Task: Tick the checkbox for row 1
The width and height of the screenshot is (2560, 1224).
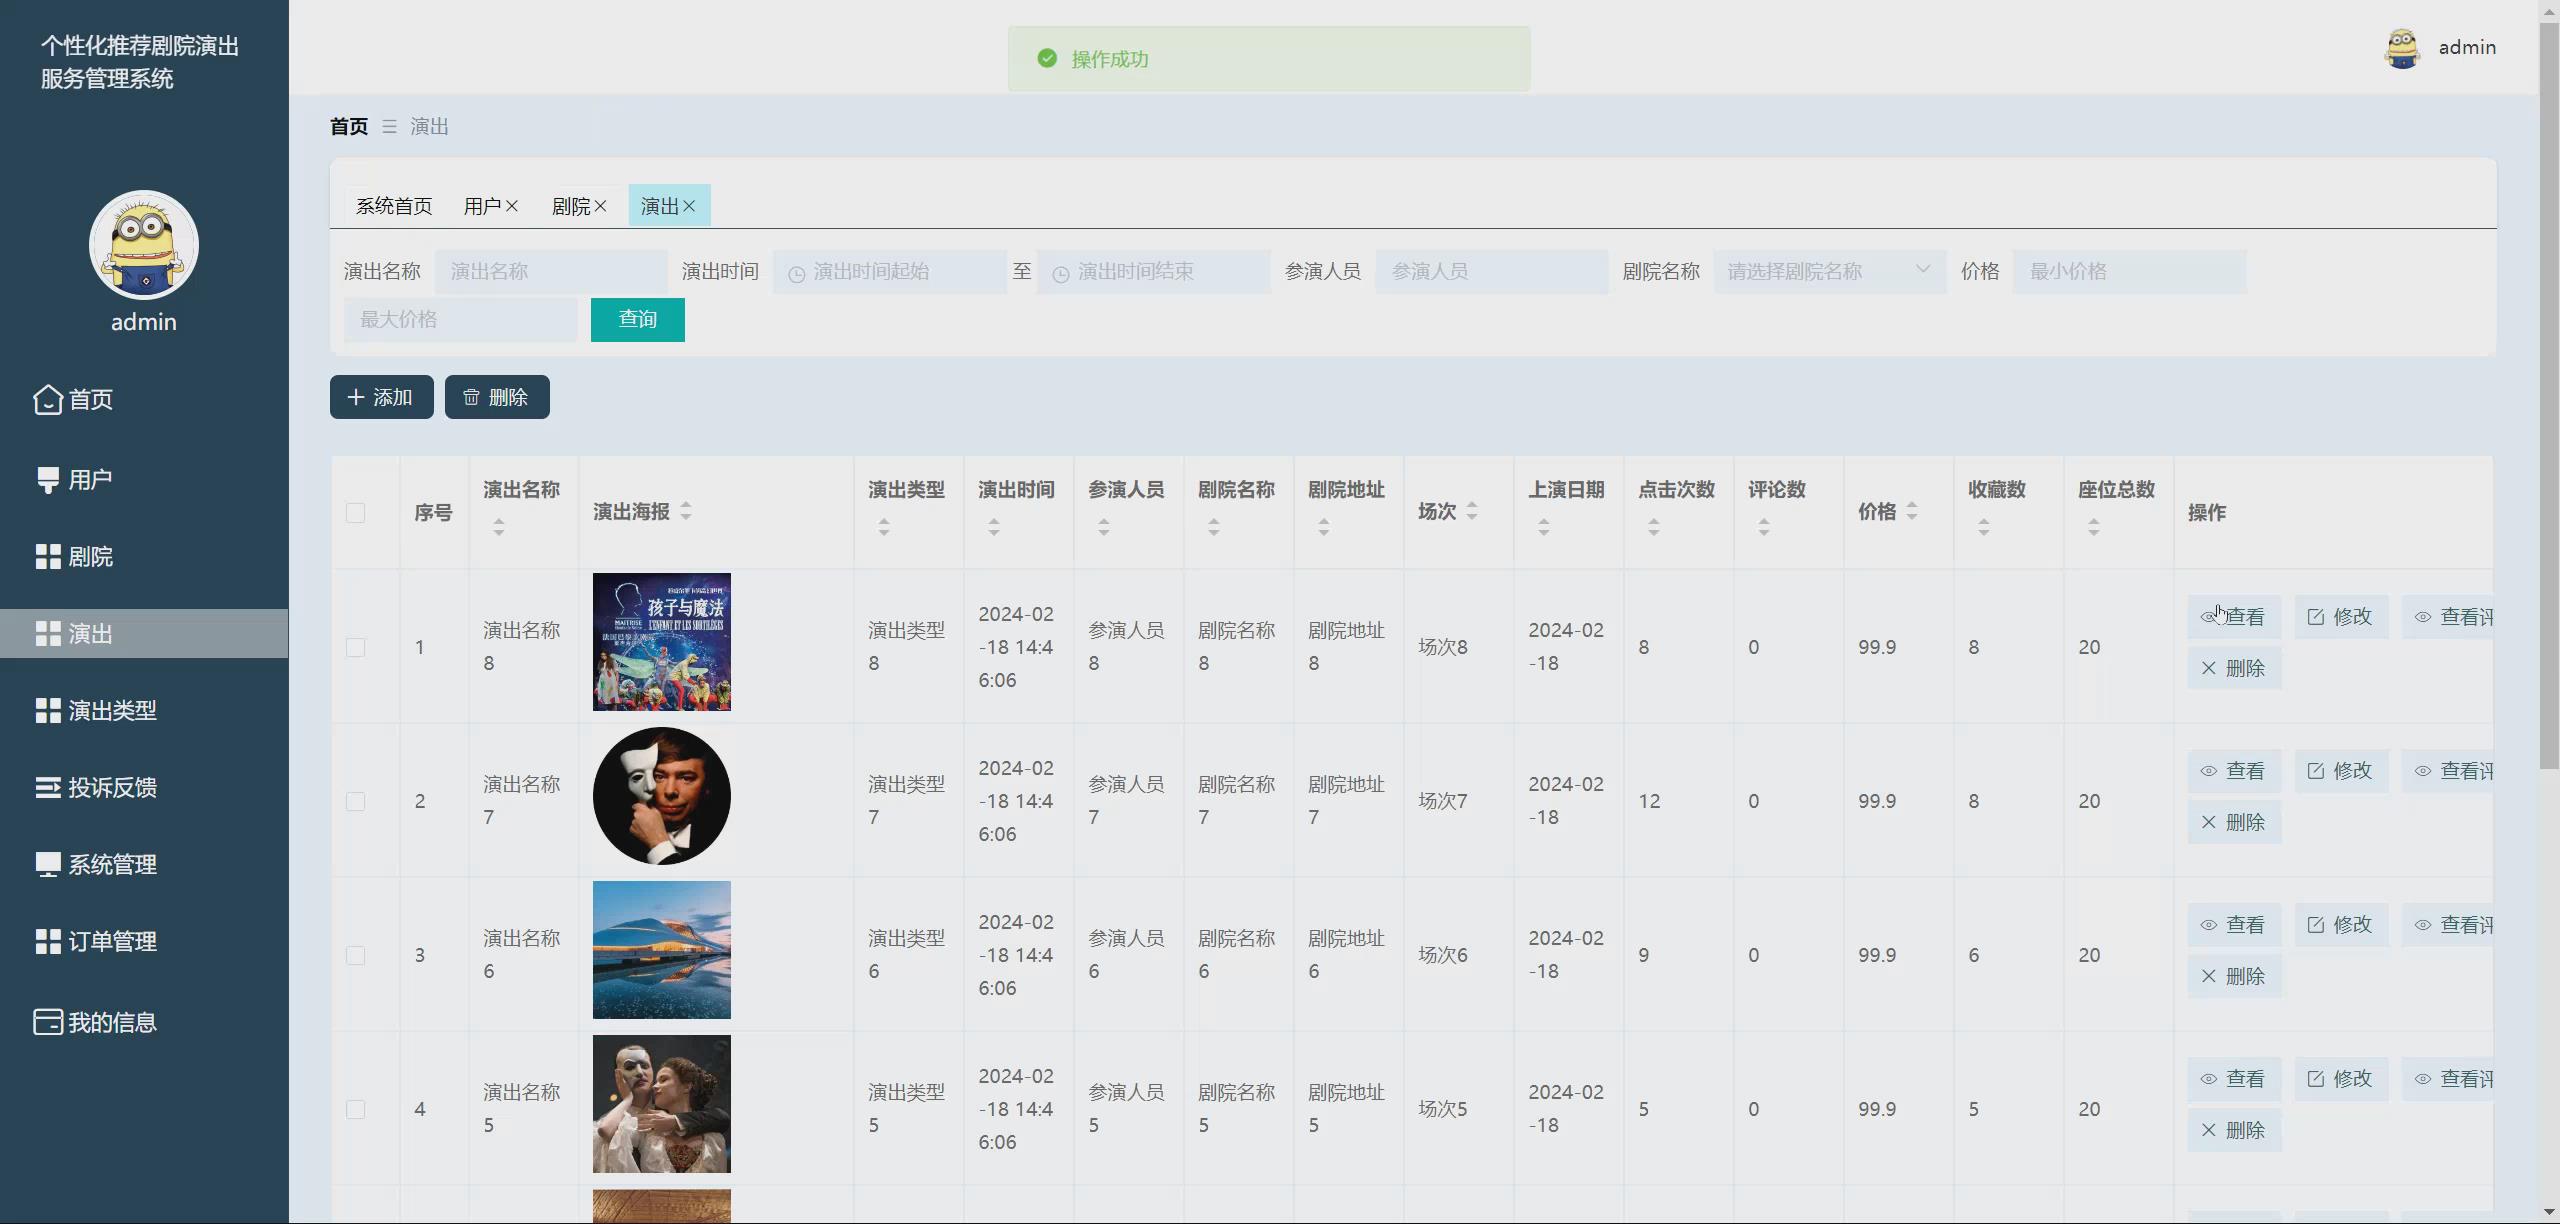Action: (x=355, y=647)
